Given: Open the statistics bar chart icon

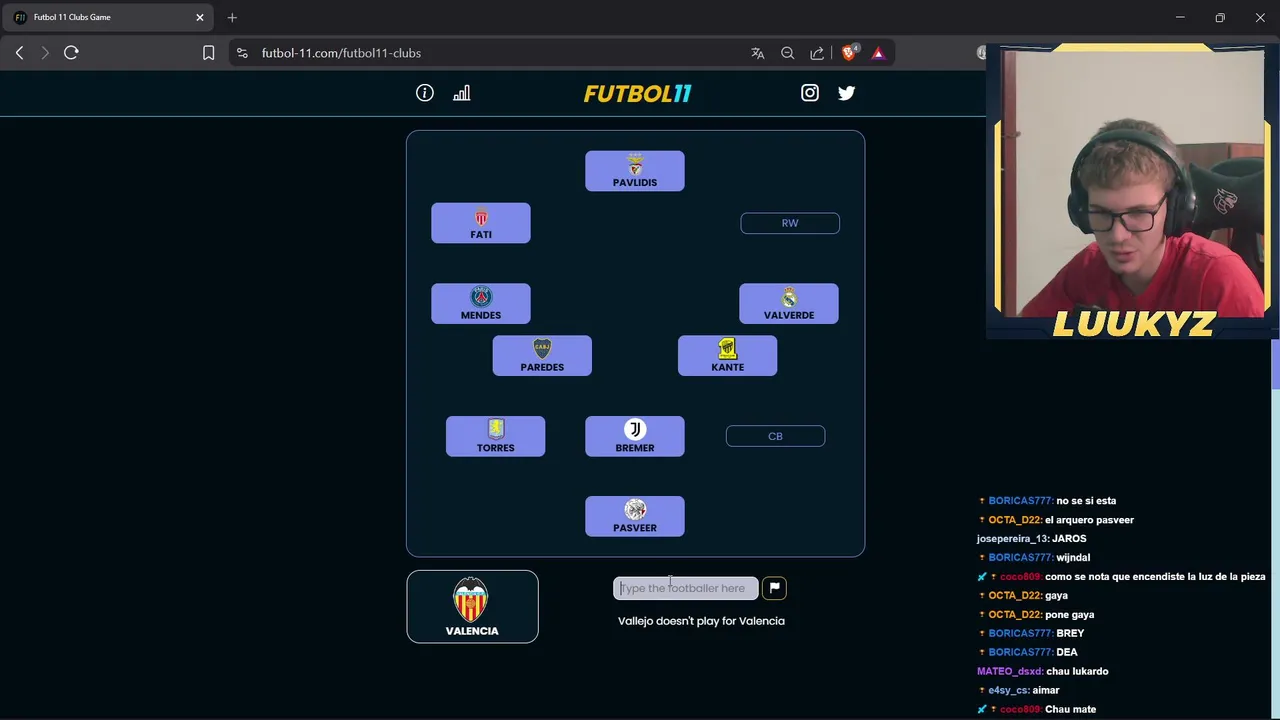Looking at the screenshot, I should (461, 93).
